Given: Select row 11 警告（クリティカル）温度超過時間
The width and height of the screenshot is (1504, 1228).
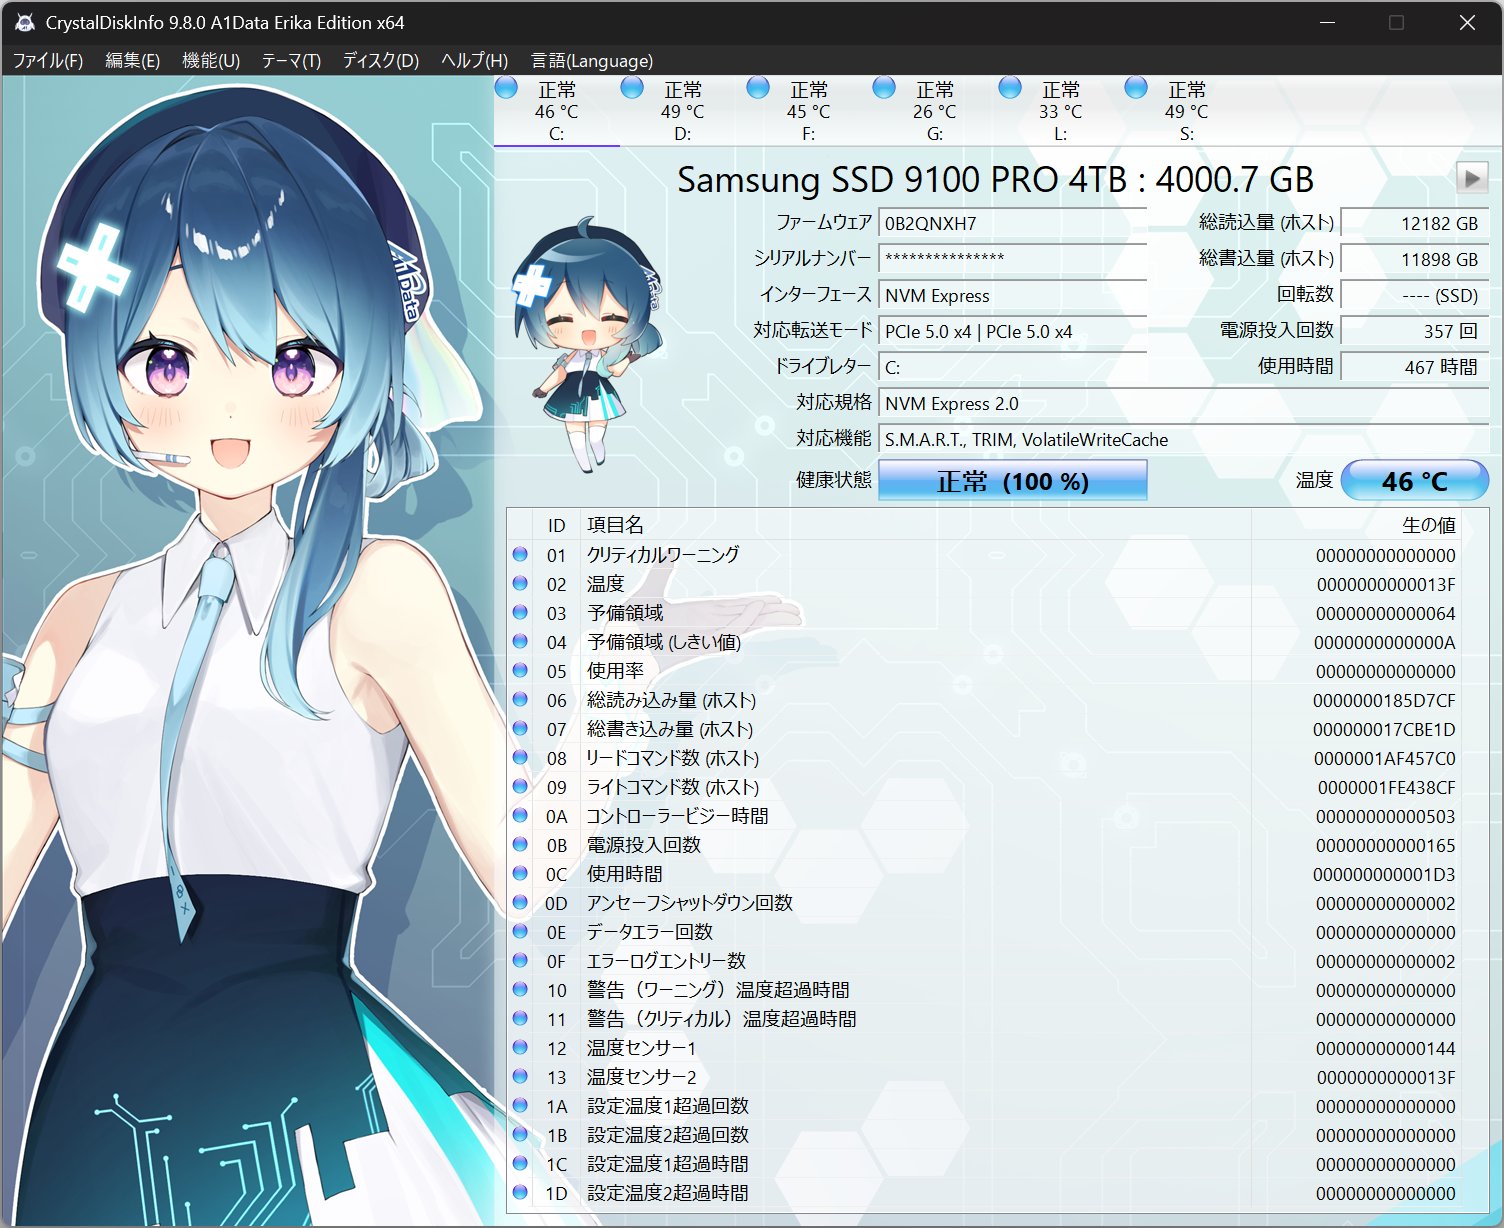Looking at the screenshot, I should click(x=984, y=1019).
